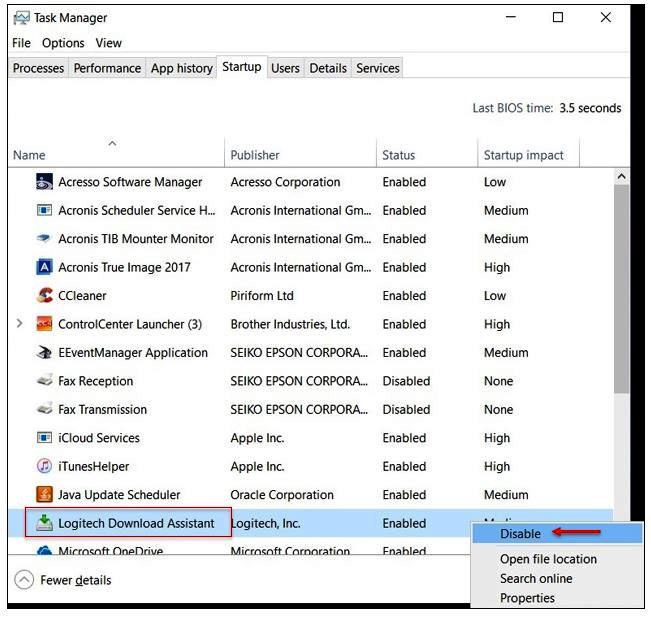651x617 pixels.
Task: Choose Disable in the context menu
Action: [x=557, y=534]
